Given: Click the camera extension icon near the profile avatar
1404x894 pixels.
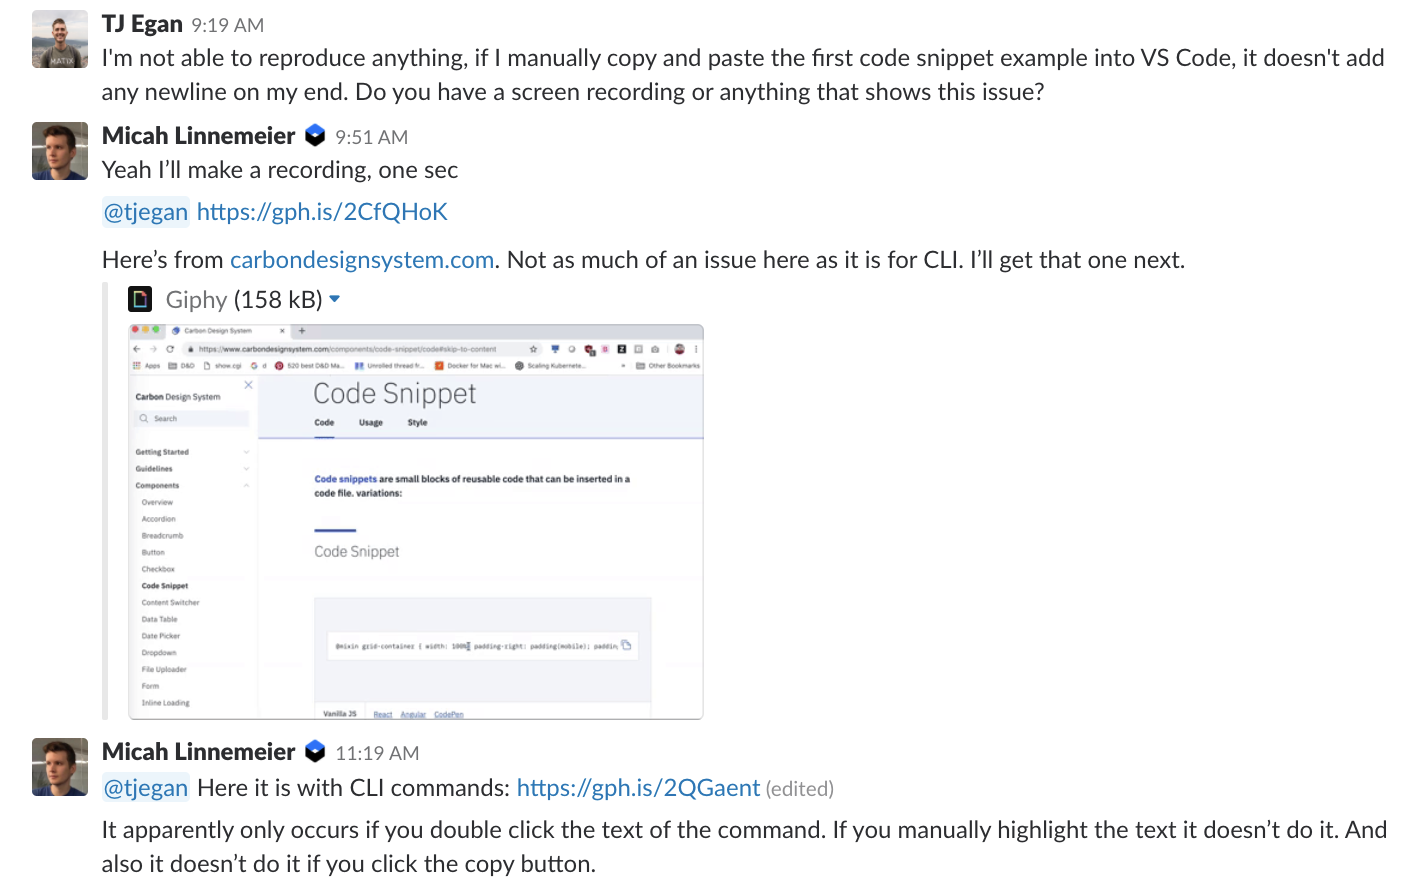Looking at the screenshot, I should pyautogui.click(x=654, y=349).
